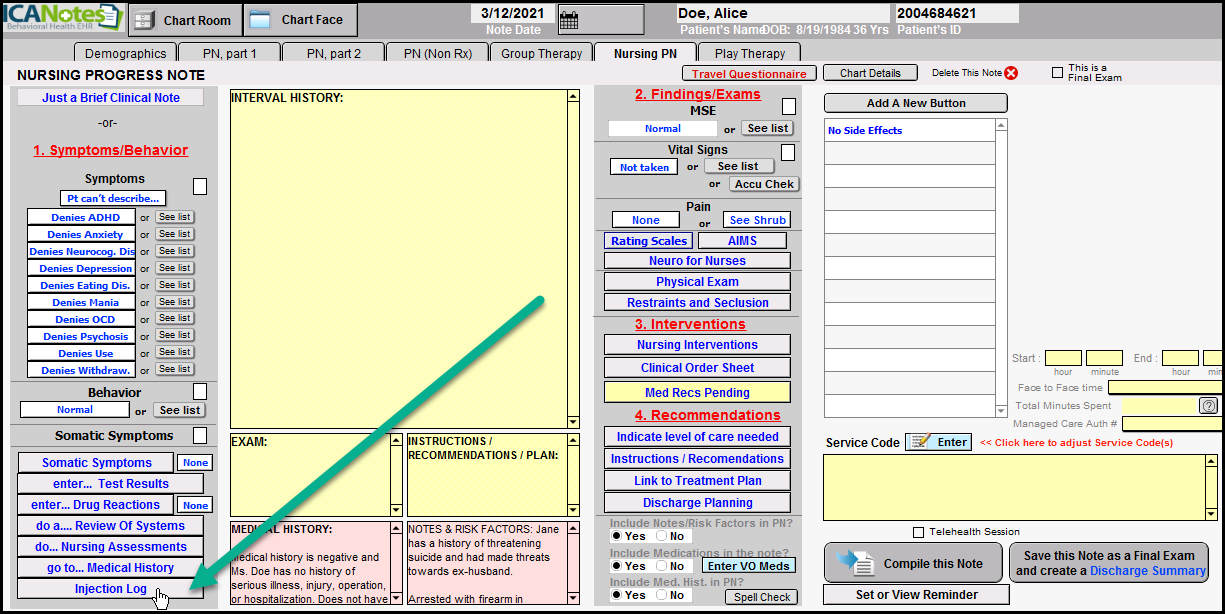Open the calendar date picker icon

tap(569, 20)
